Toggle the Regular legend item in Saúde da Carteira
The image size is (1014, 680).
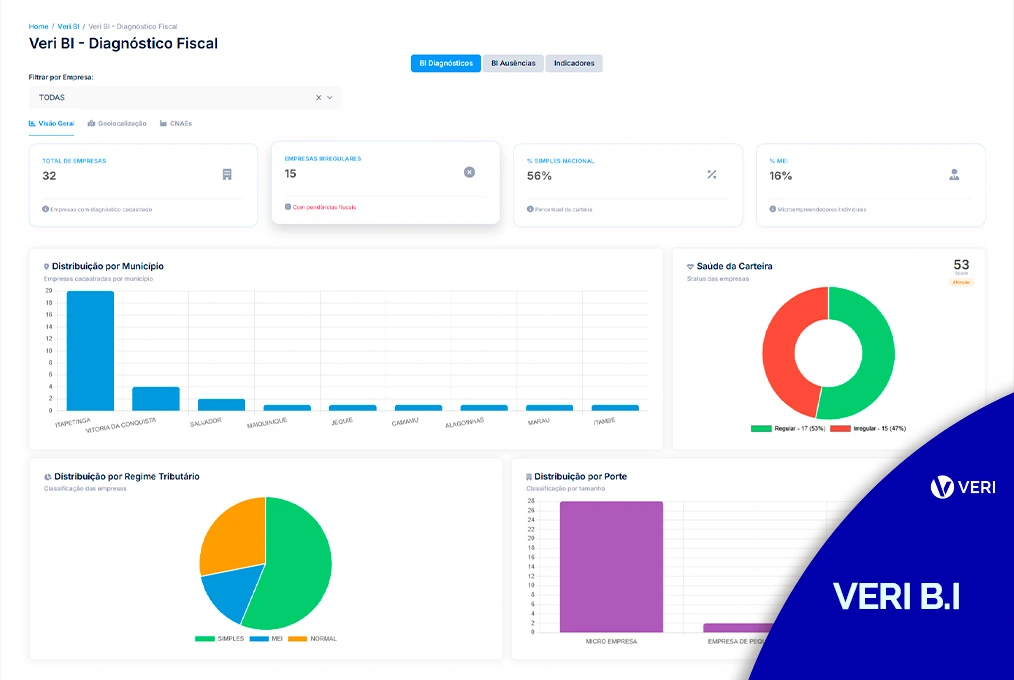788,428
